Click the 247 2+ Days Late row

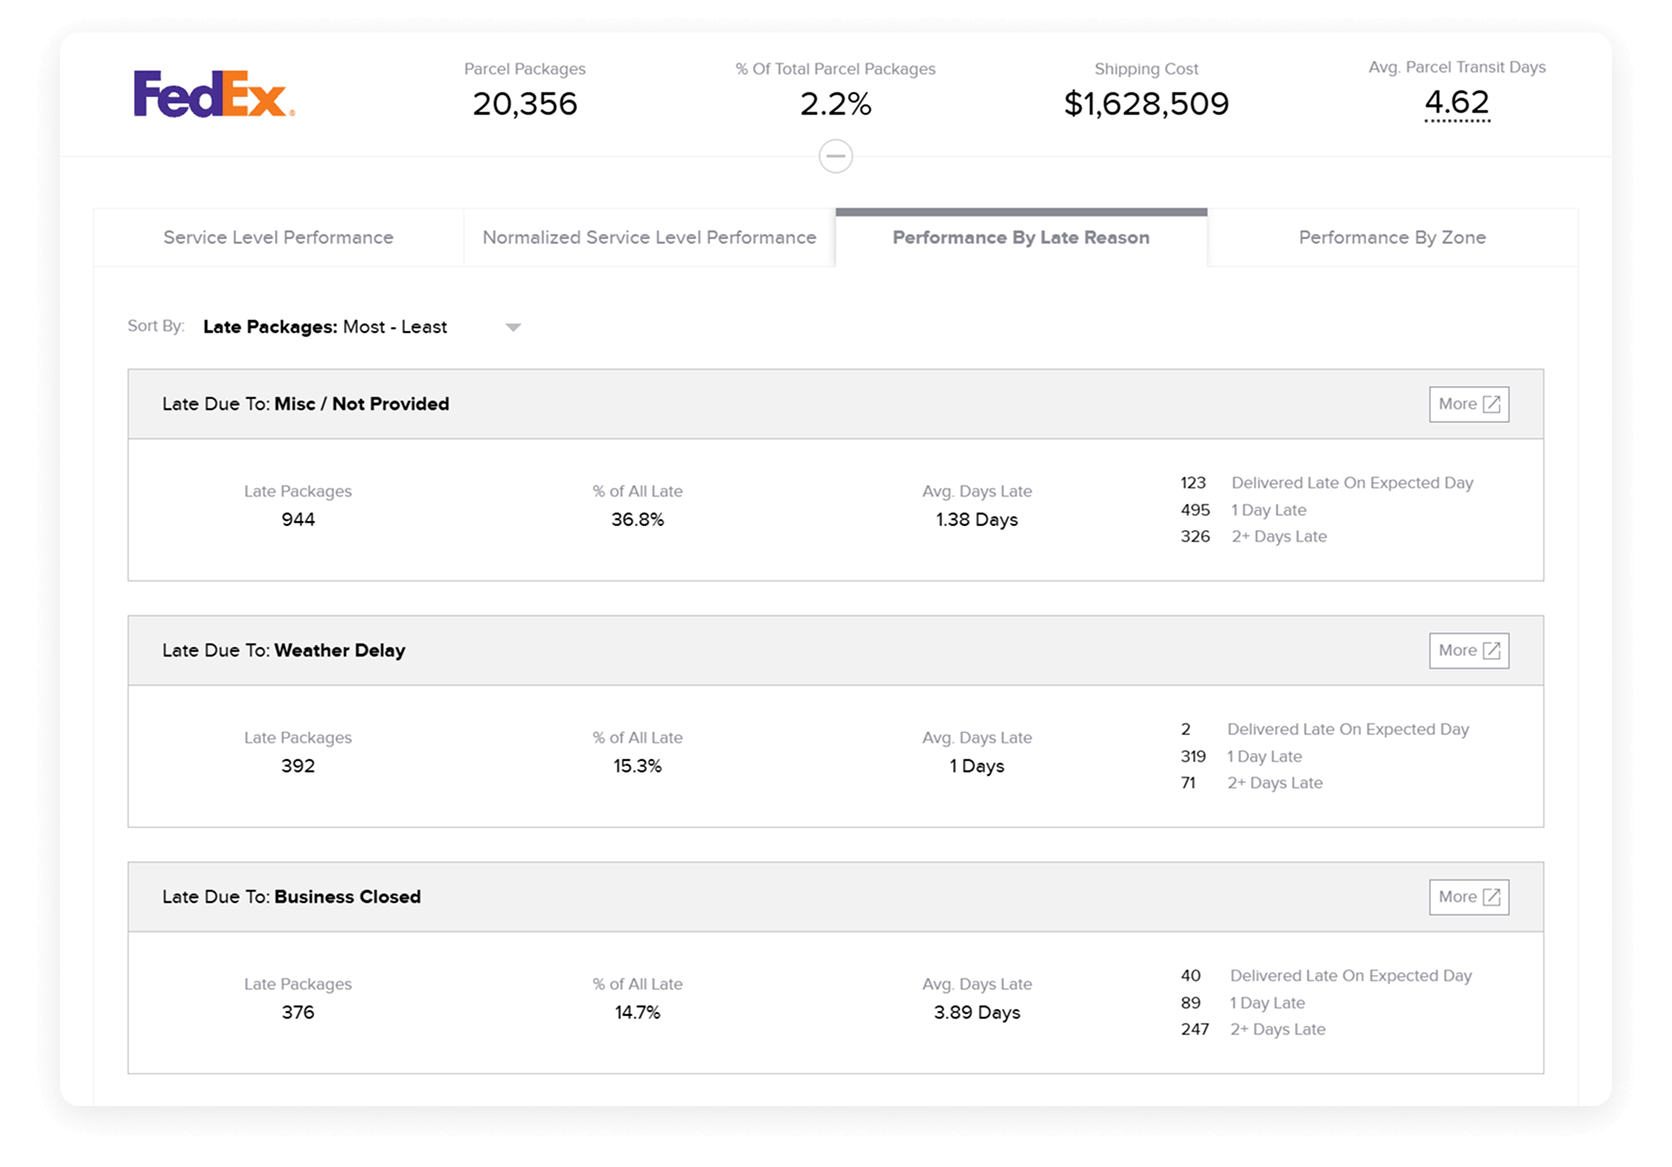point(1253,1030)
